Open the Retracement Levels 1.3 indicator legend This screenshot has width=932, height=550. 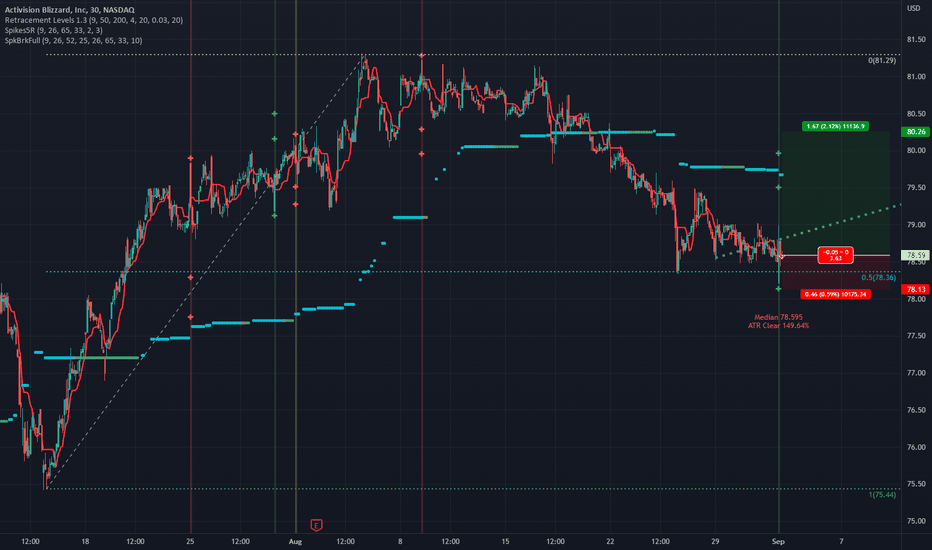93,20
